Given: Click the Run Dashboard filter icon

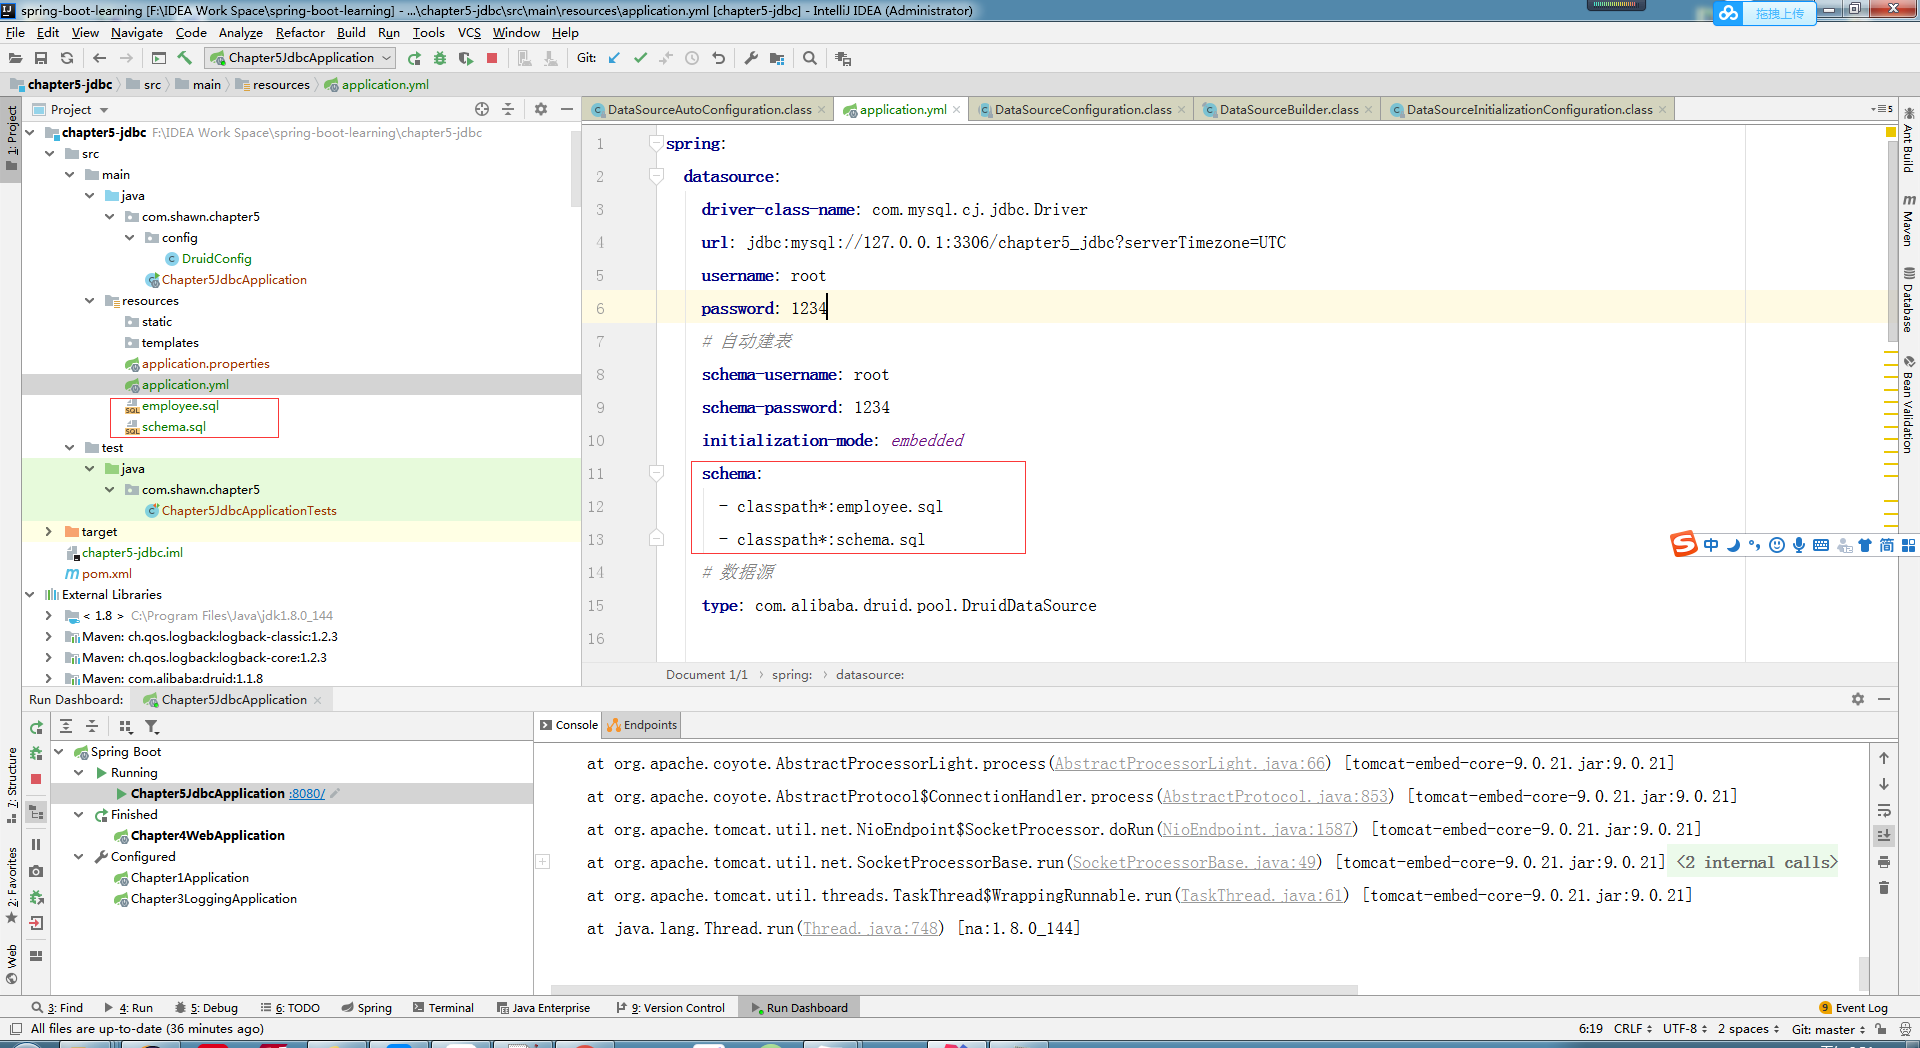Looking at the screenshot, I should (152, 727).
